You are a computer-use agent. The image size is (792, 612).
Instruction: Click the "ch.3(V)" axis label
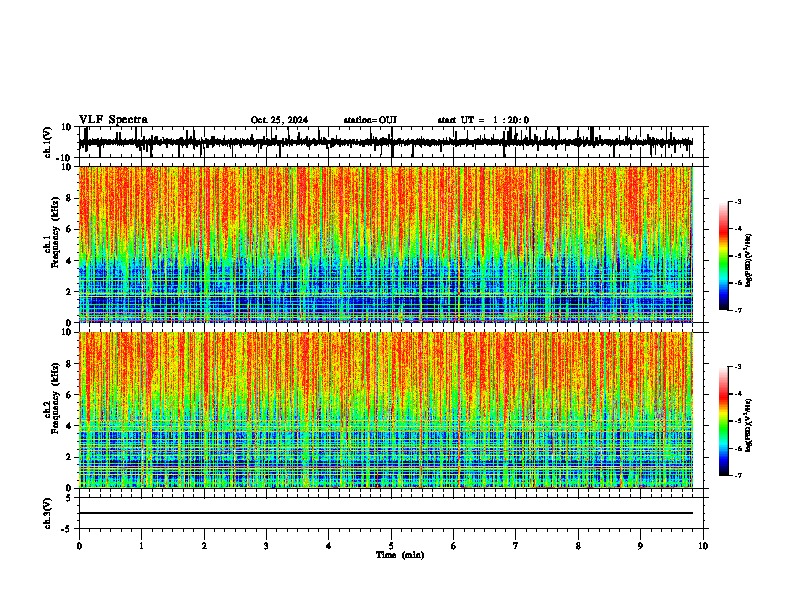point(48,513)
